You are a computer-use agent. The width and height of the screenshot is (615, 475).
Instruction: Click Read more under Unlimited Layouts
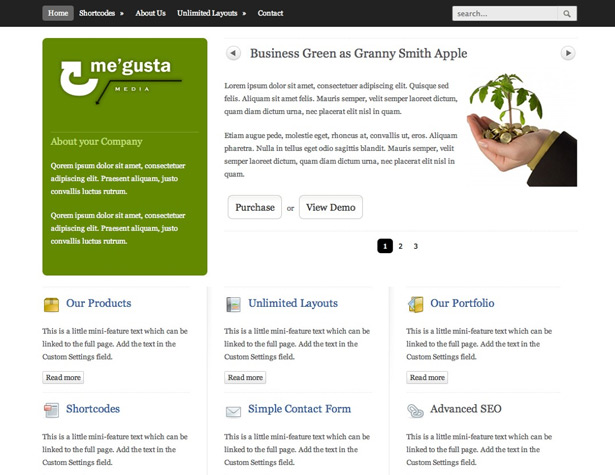245,377
